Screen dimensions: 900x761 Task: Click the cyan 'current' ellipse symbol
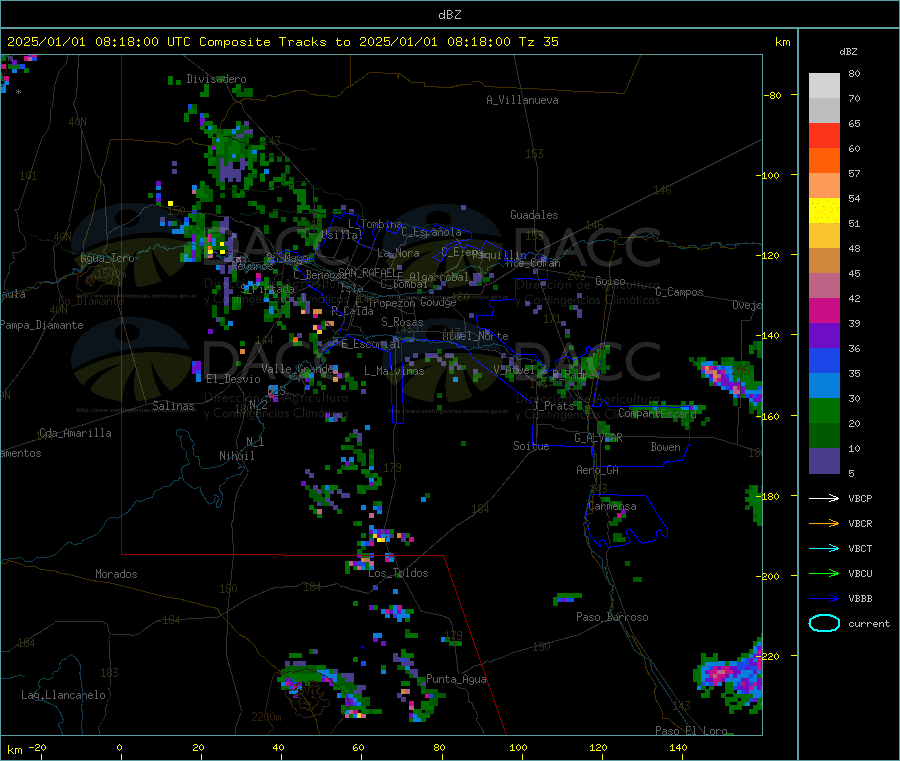824,623
